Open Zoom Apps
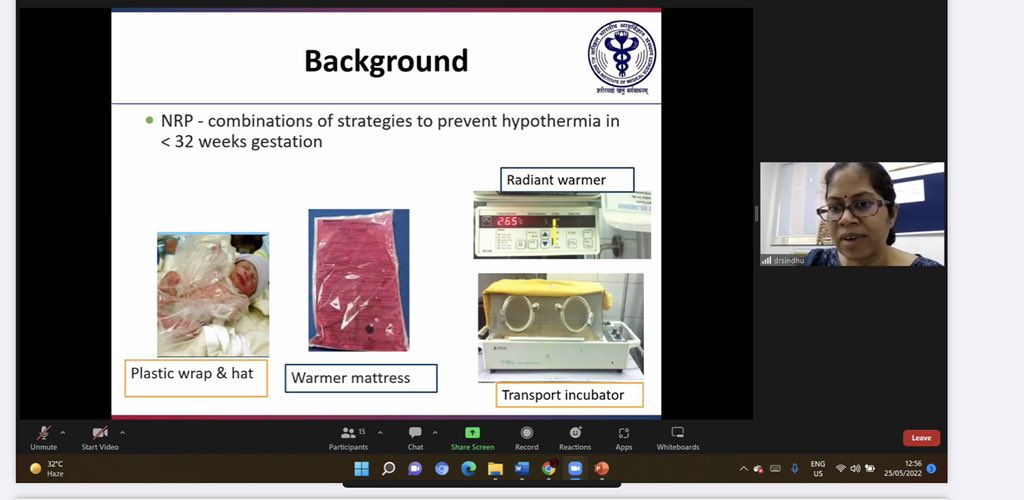 (624, 437)
